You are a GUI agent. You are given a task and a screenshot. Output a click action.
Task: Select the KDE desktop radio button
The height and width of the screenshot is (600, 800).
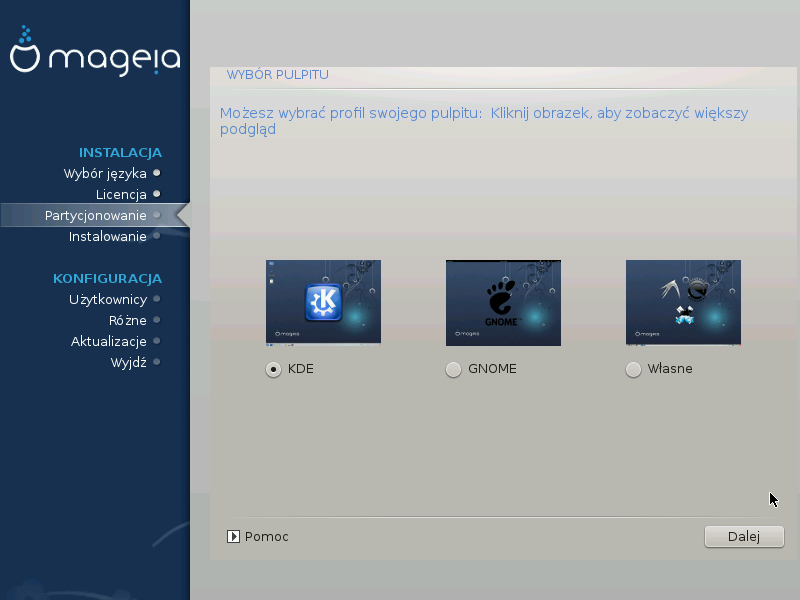[x=273, y=369]
